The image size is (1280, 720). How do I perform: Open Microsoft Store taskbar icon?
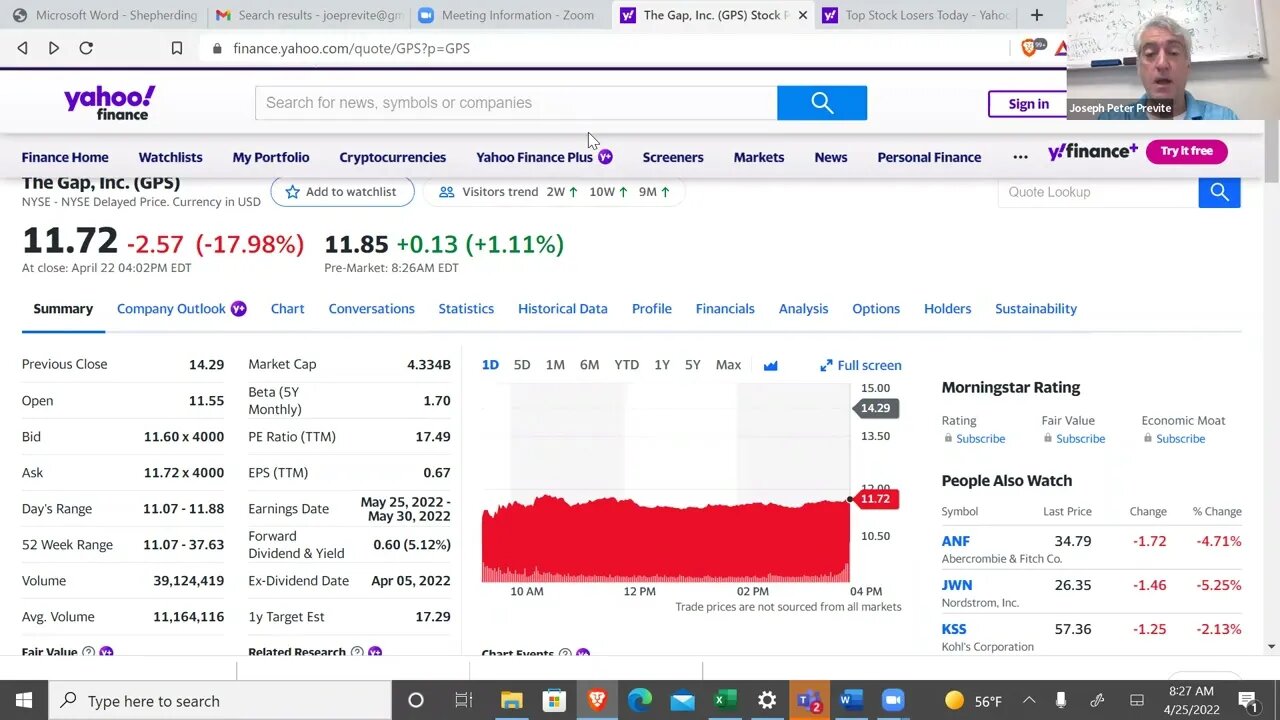[x=554, y=701]
